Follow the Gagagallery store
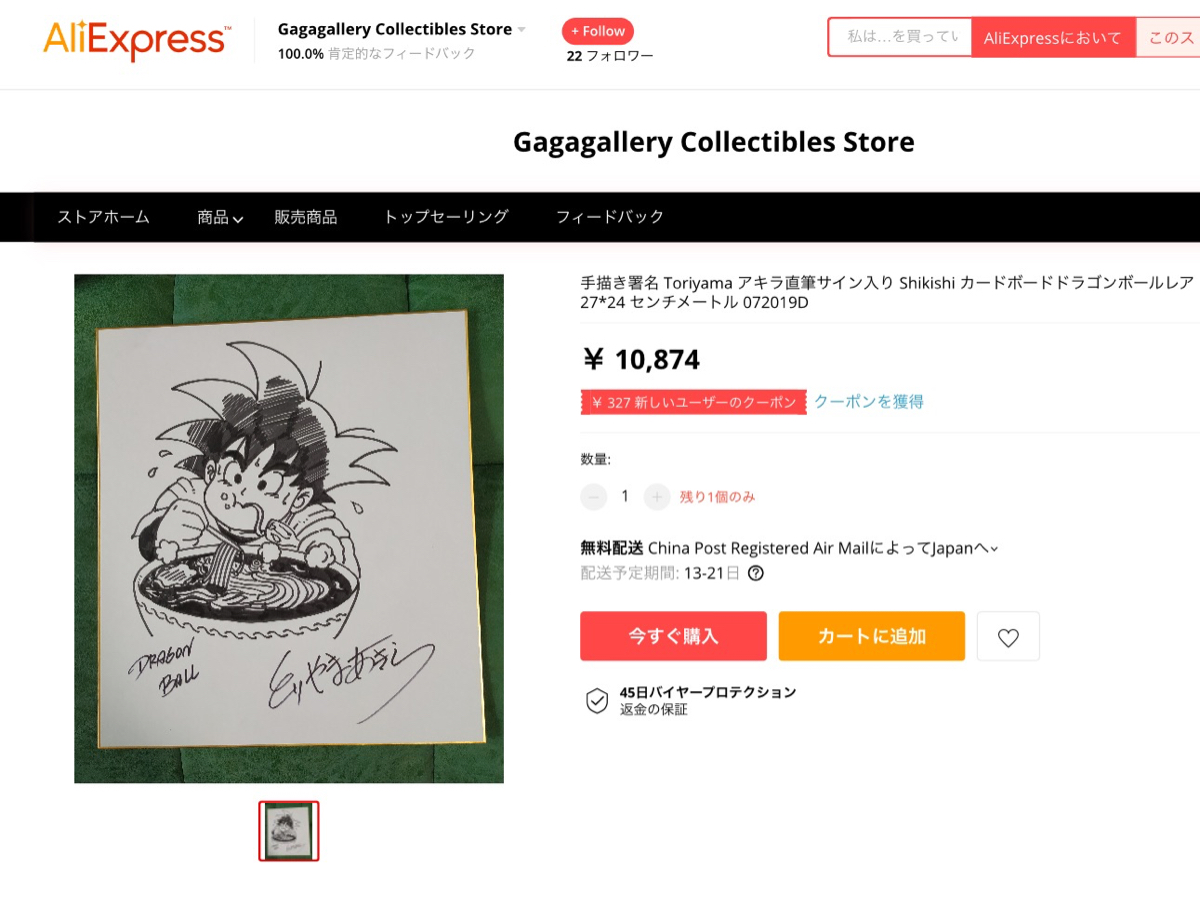Screen dimensions: 1200x909 click(x=597, y=31)
